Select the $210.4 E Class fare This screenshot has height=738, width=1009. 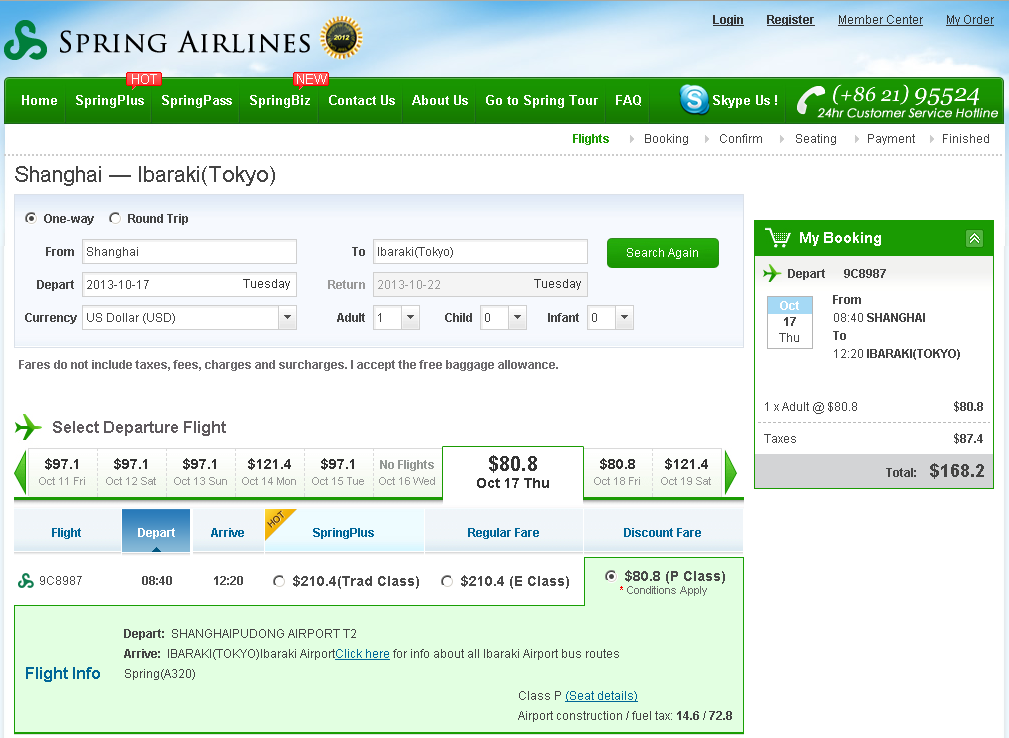(x=446, y=581)
